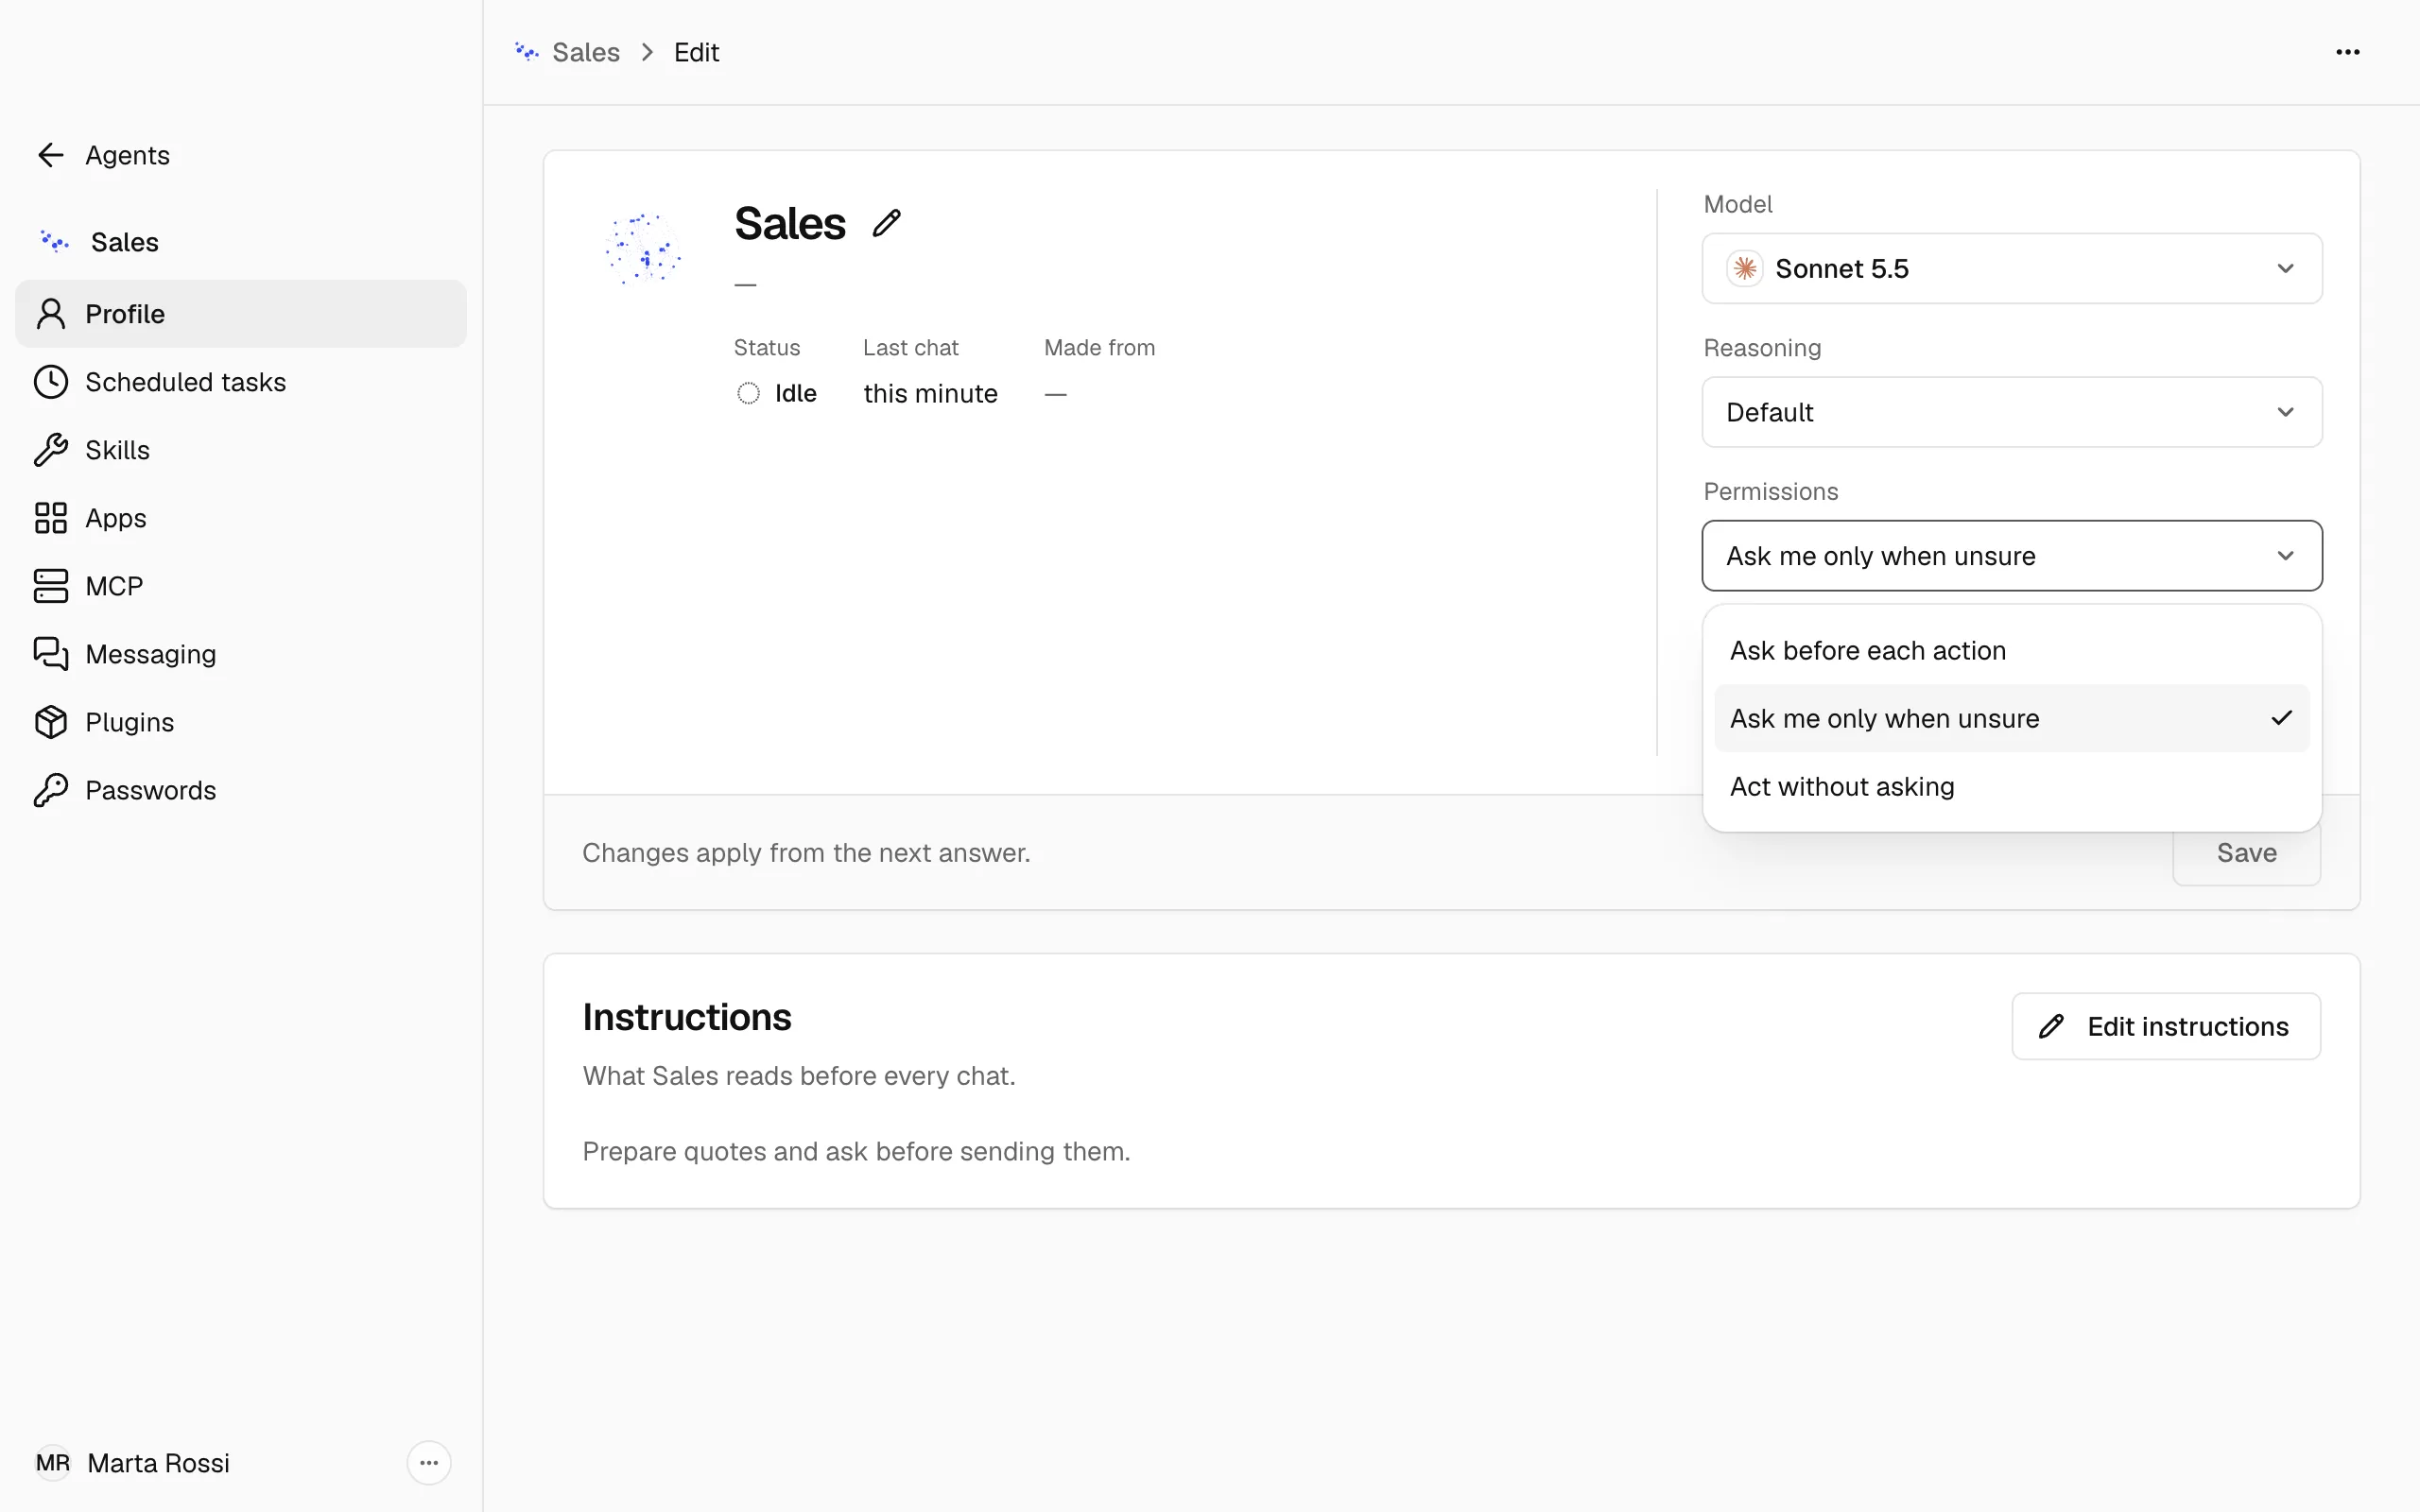This screenshot has height=1512, width=2420.
Task: Open the Model dropdown showing Sonnet 5.5
Action: pos(2012,268)
